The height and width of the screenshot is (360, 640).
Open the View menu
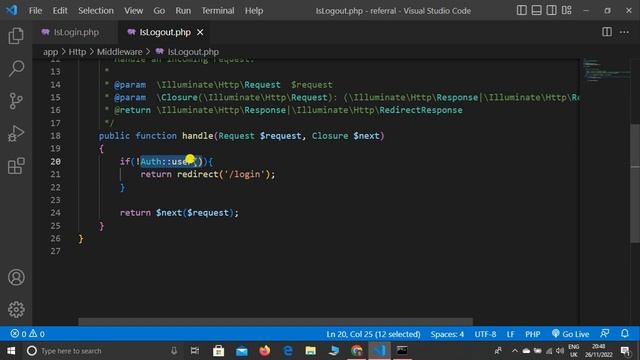click(133, 11)
